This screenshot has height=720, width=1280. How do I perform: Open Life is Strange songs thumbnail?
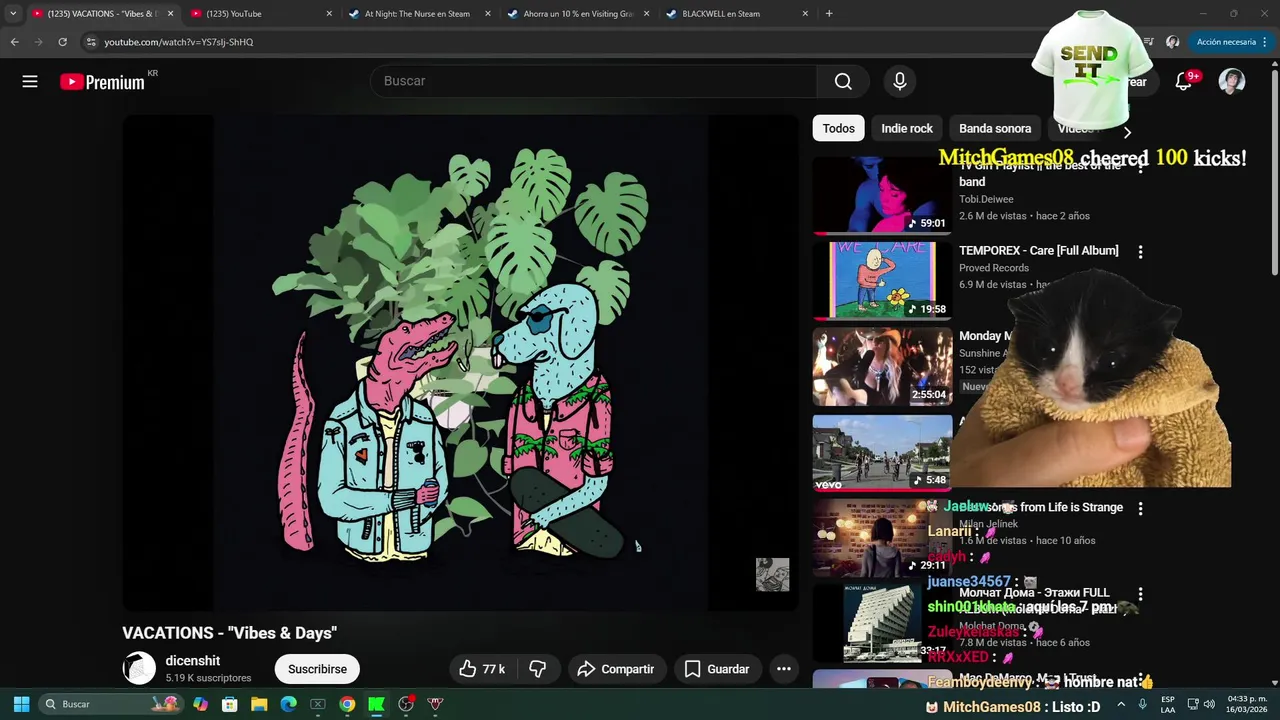tap(882, 538)
